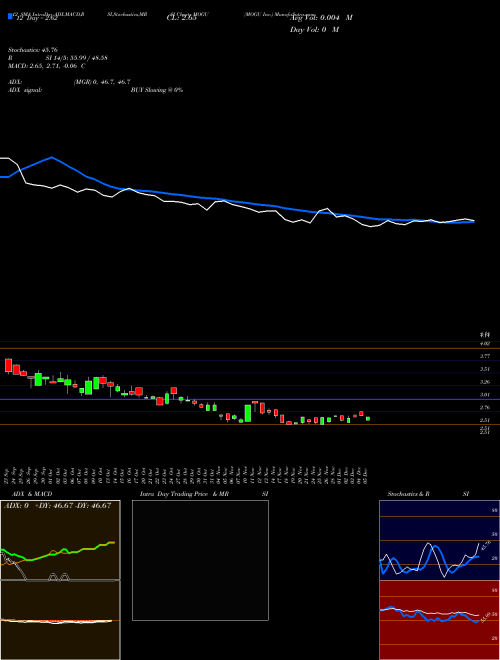The image size is (500, 660).
Task: Click the 'Intra Day Trading Price & MR' title
Action: pyautogui.click(x=185, y=494)
